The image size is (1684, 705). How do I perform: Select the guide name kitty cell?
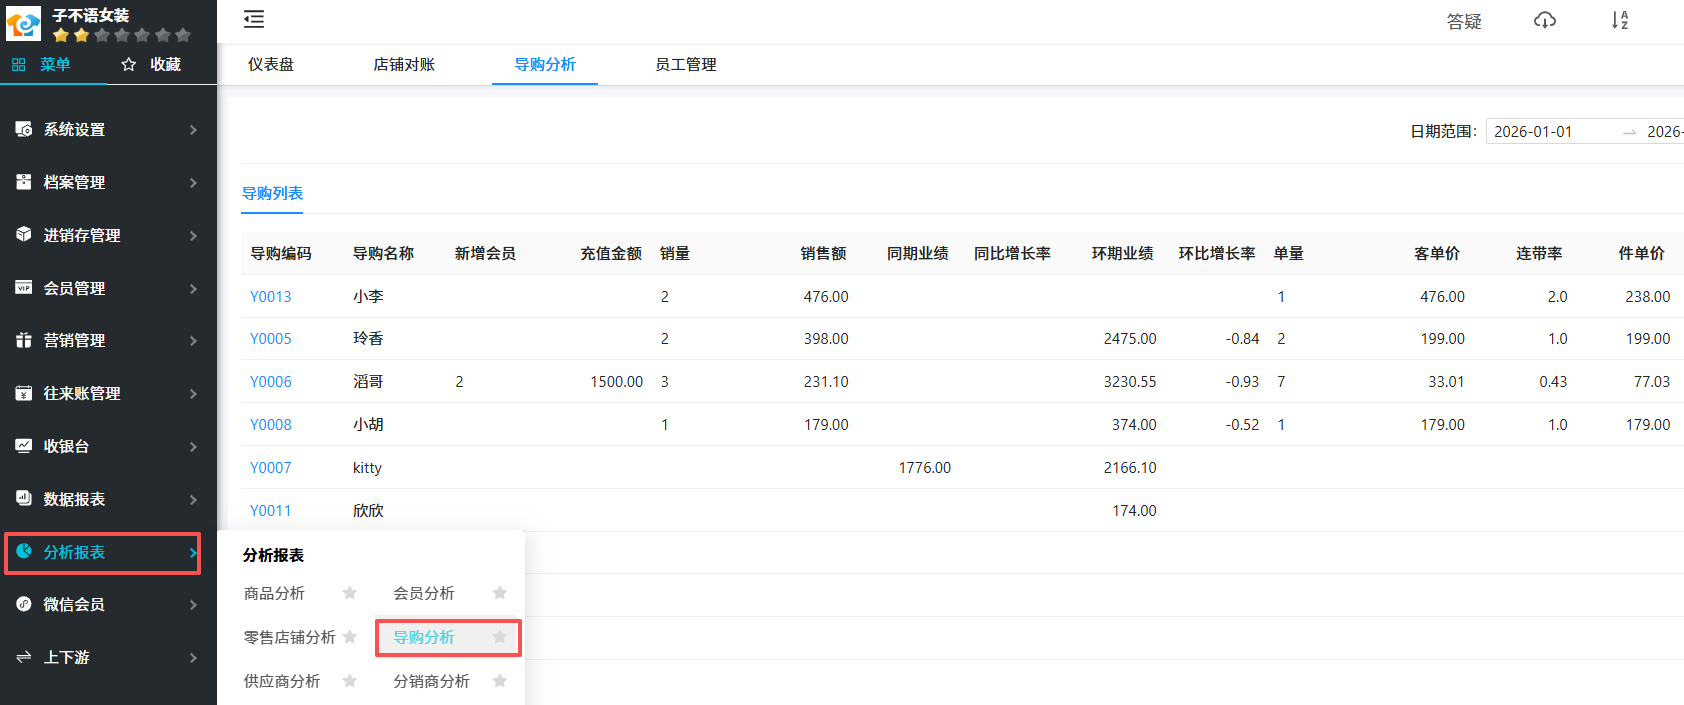click(367, 467)
